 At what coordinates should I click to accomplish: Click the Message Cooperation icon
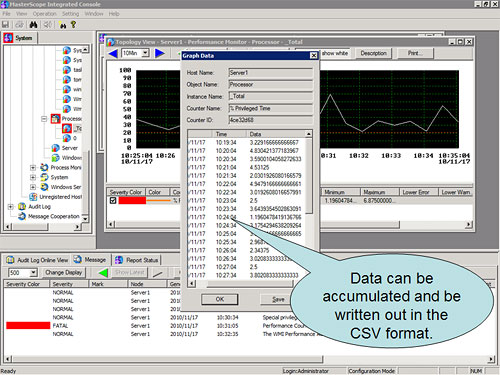(22, 216)
